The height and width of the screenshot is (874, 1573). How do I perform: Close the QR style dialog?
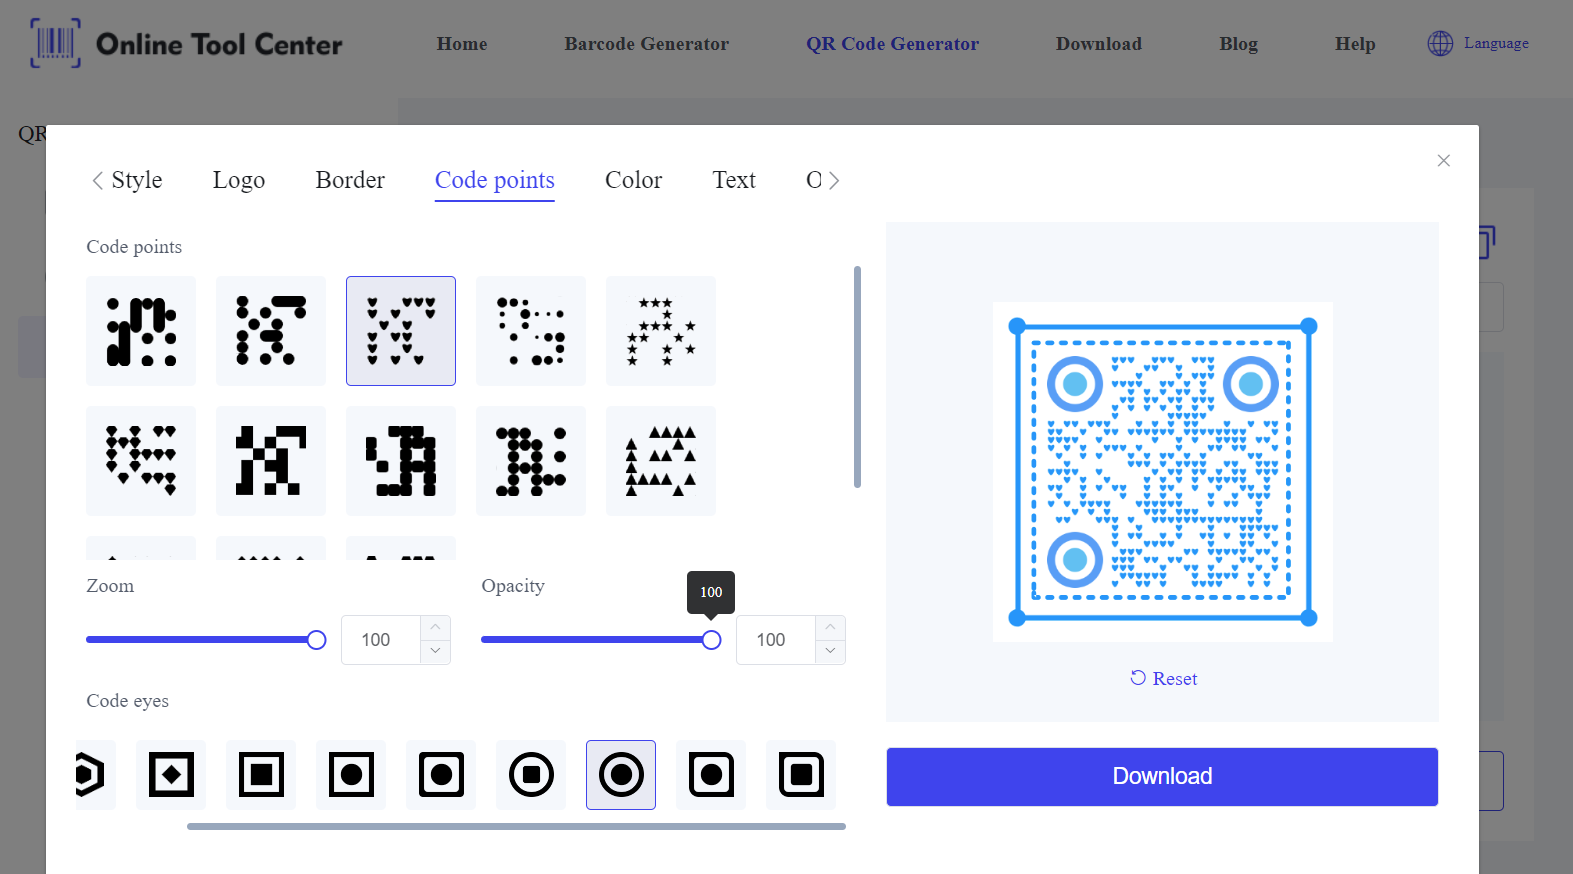click(1443, 160)
